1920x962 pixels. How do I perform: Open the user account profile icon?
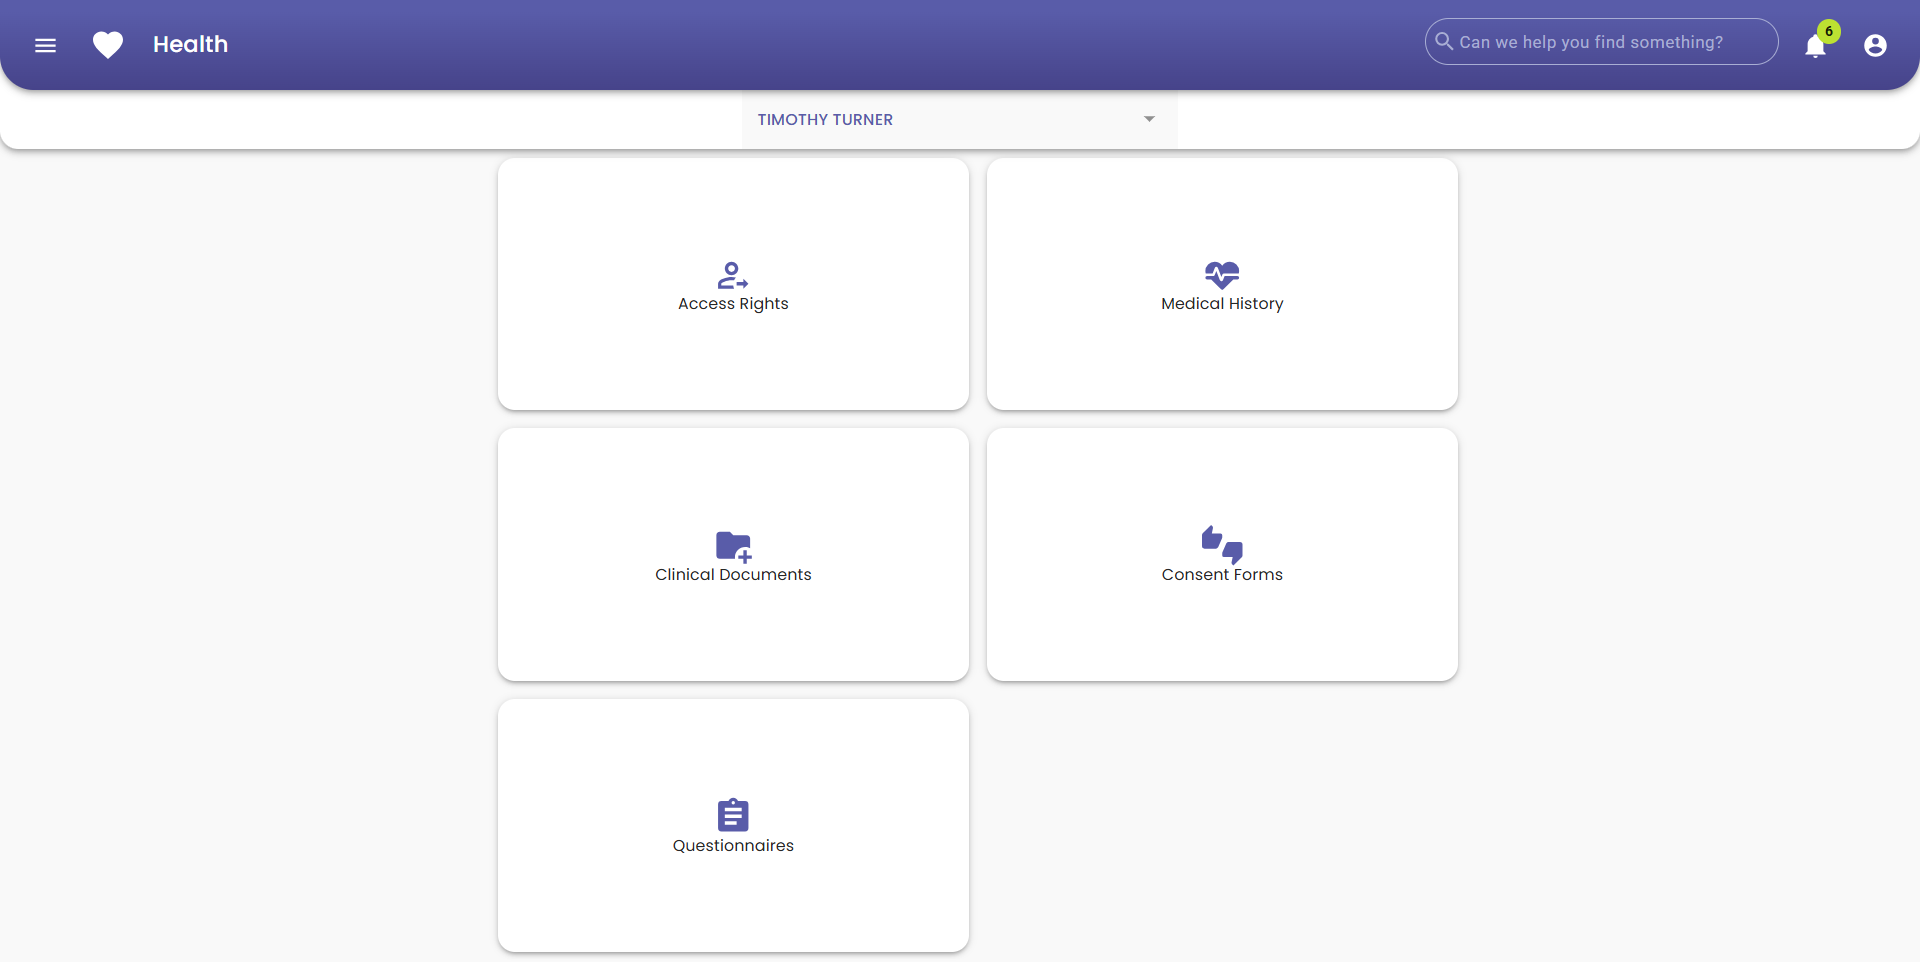click(x=1875, y=45)
